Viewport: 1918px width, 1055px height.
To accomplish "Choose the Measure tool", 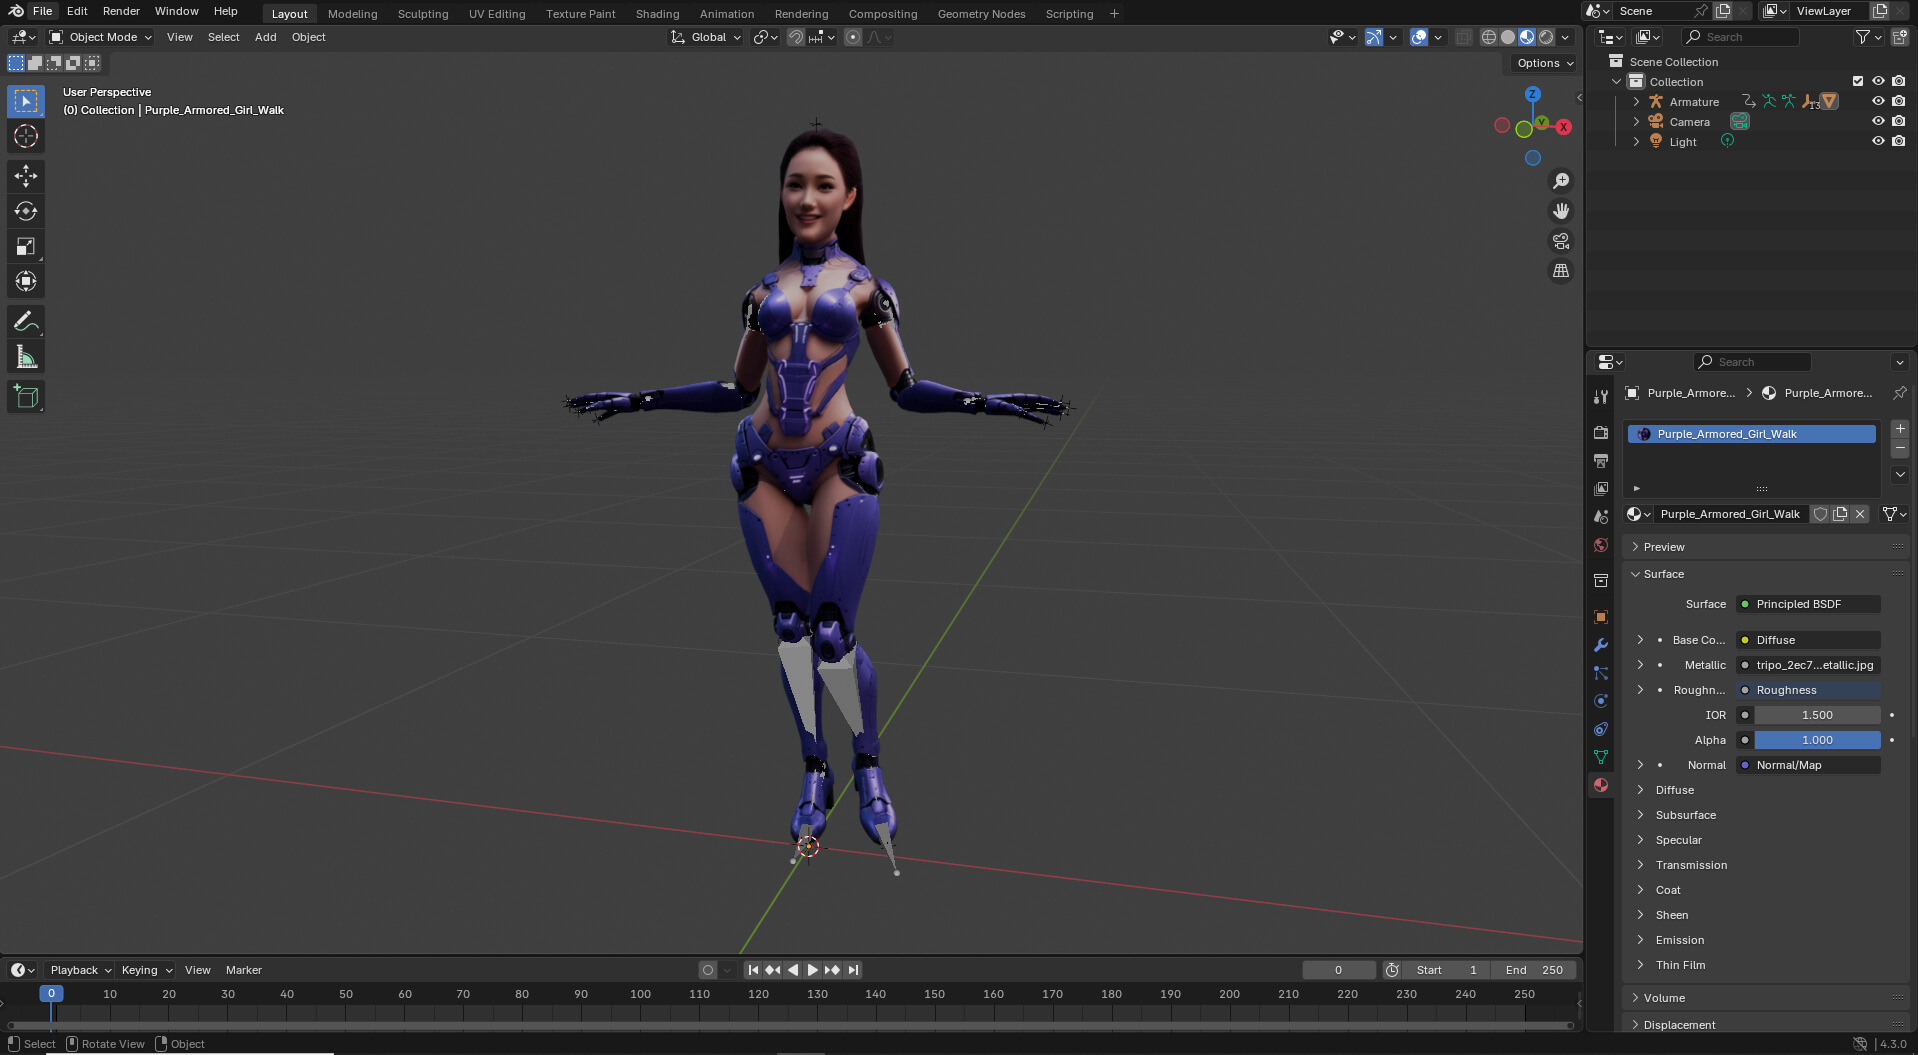I will click(x=26, y=357).
